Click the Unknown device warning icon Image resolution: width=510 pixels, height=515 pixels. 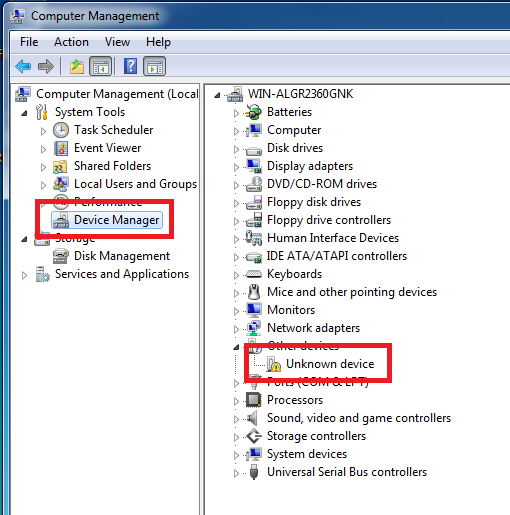[274, 364]
